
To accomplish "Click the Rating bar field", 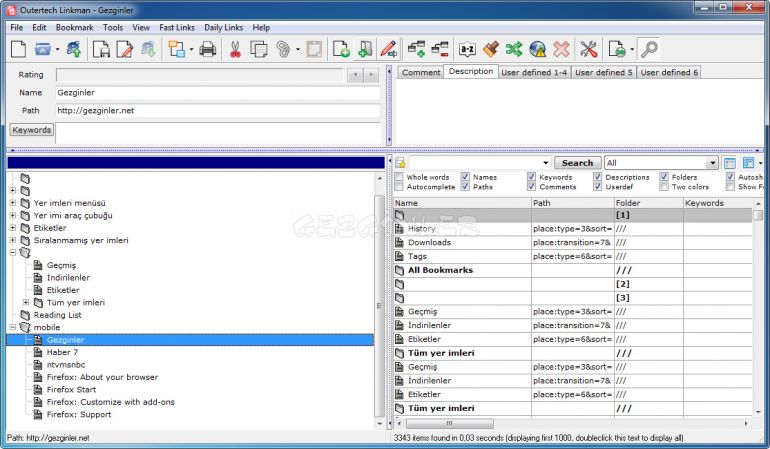I will (x=200, y=75).
